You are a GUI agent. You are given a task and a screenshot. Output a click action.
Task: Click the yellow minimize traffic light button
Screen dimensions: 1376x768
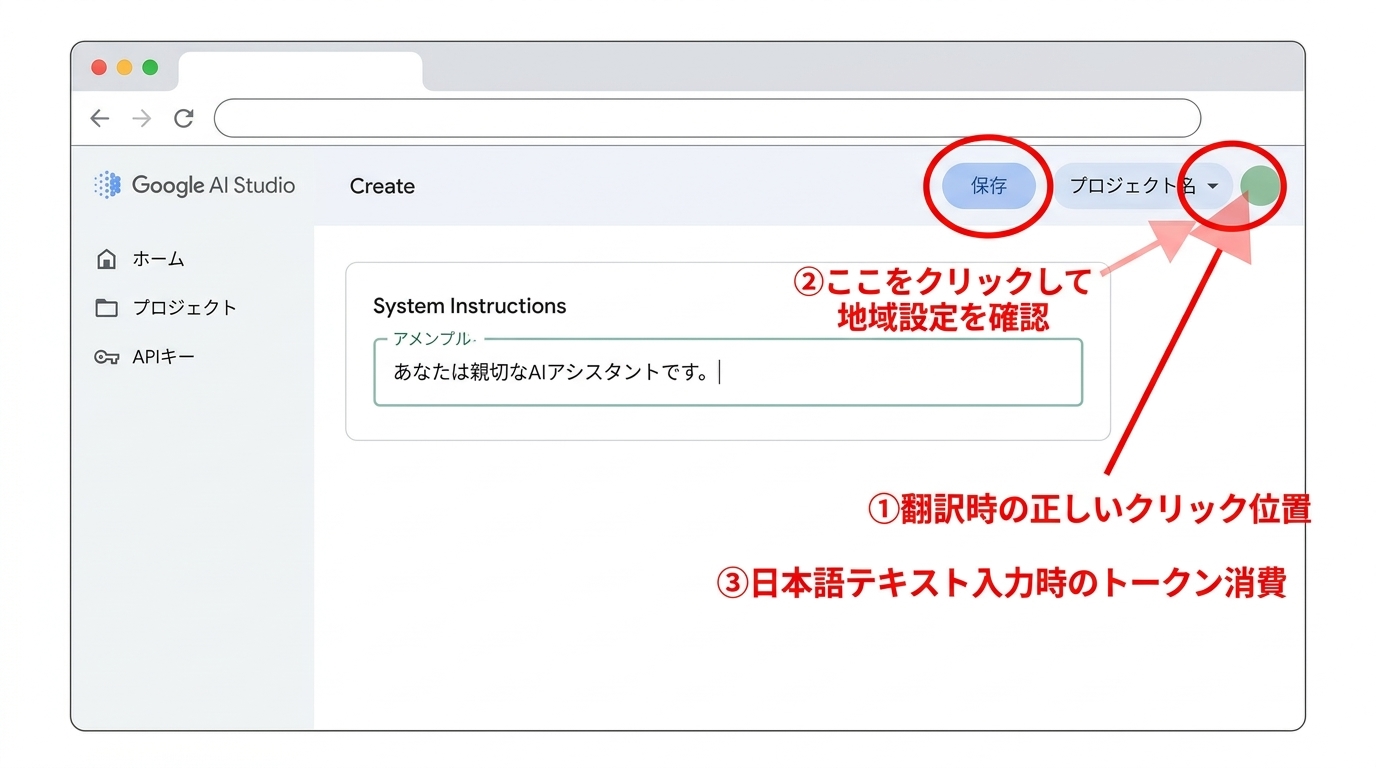click(x=124, y=66)
